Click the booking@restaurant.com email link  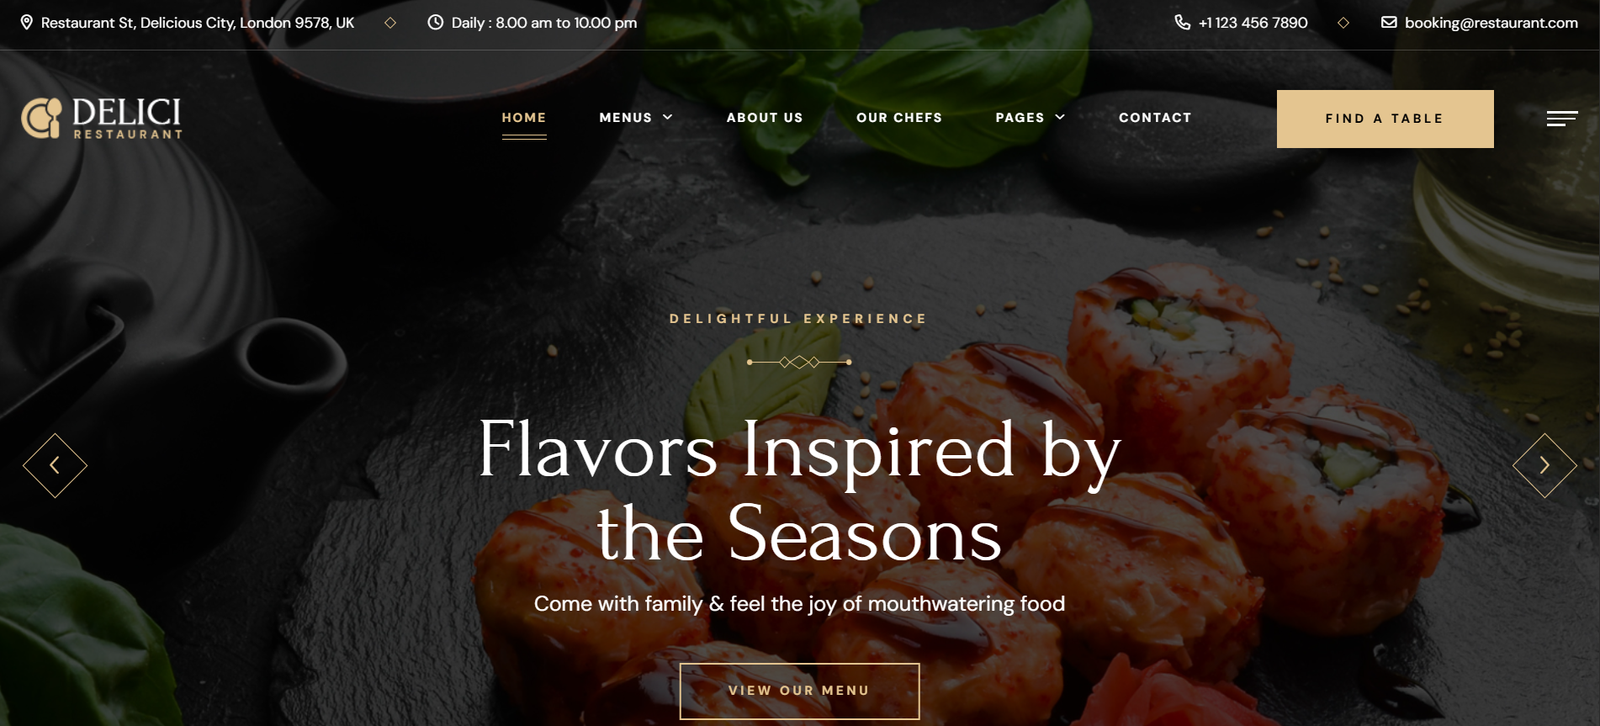click(1491, 22)
